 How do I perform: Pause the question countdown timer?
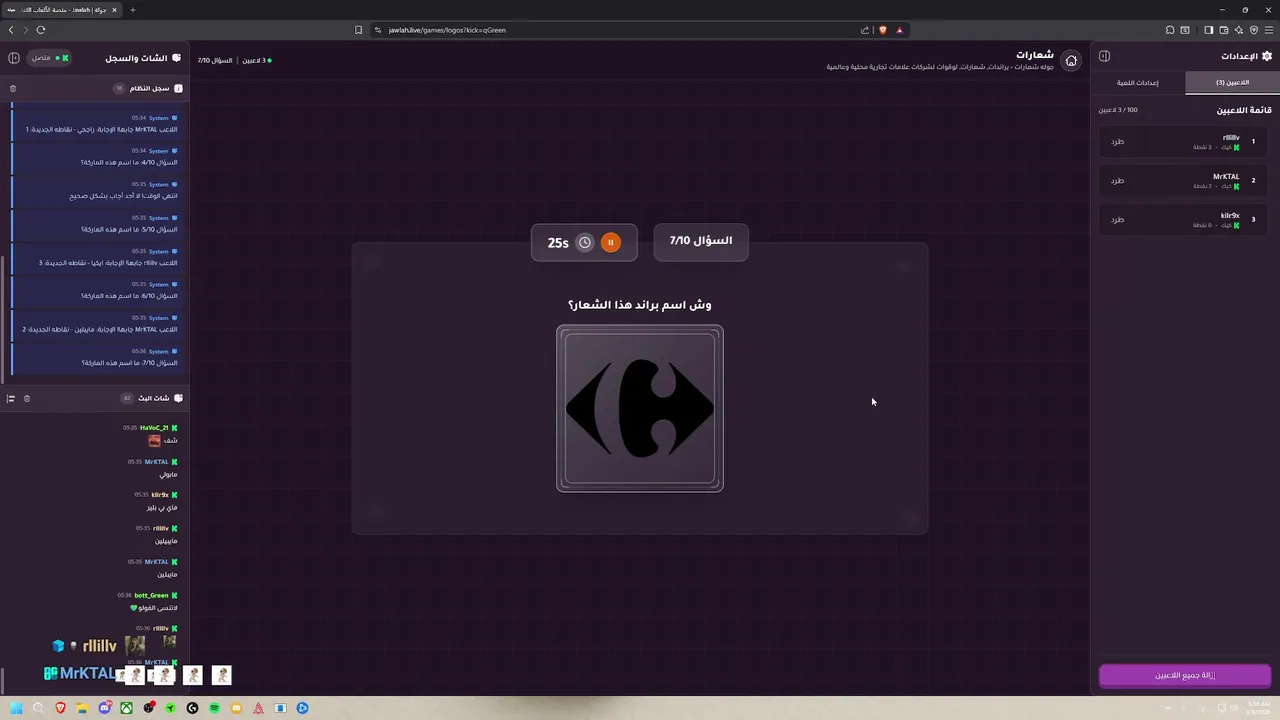tap(610, 242)
